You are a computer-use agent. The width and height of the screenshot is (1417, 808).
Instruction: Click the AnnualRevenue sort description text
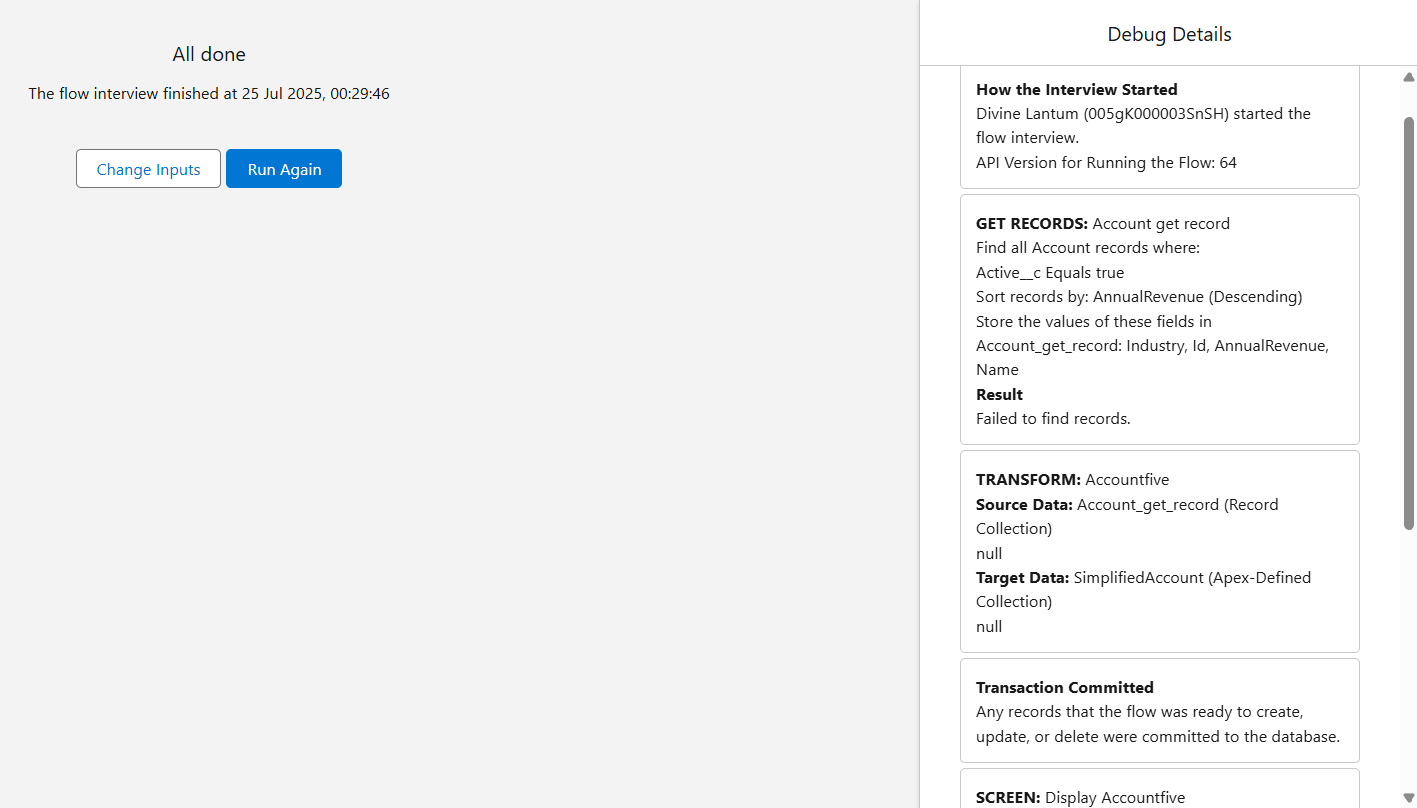pos(1139,296)
